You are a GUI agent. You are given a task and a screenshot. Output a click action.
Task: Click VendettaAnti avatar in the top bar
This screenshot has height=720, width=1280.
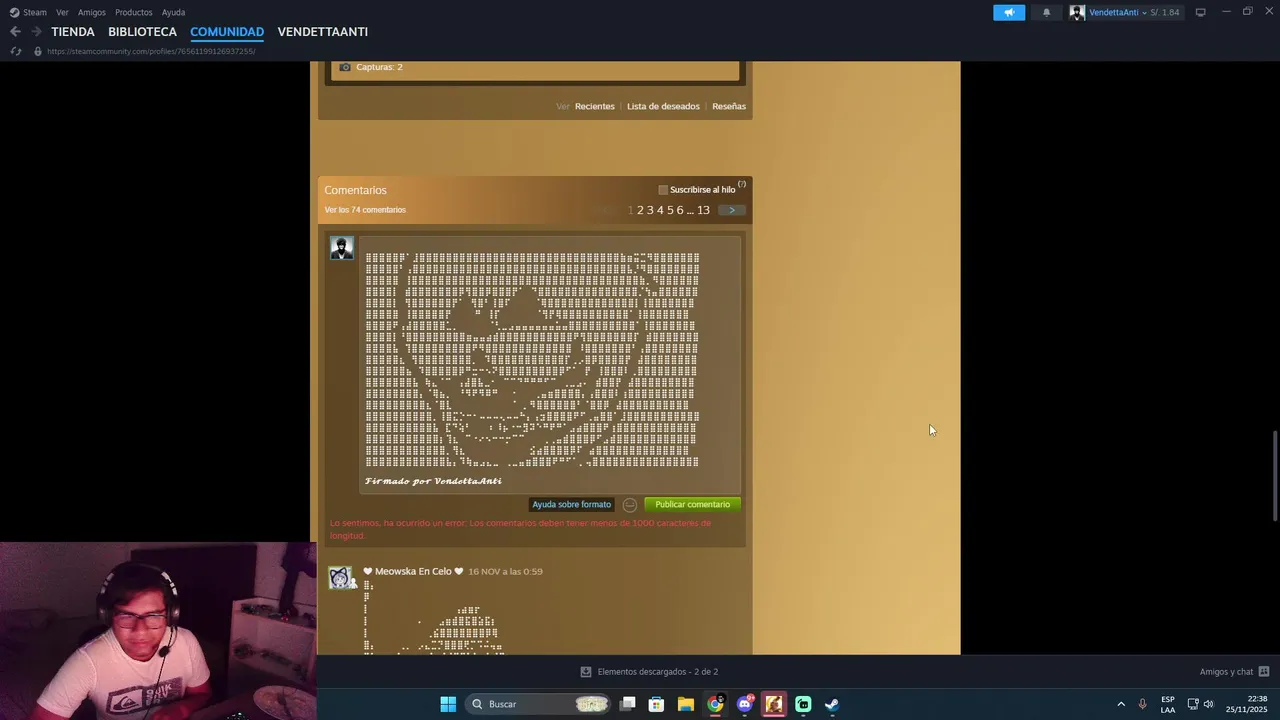point(1077,12)
